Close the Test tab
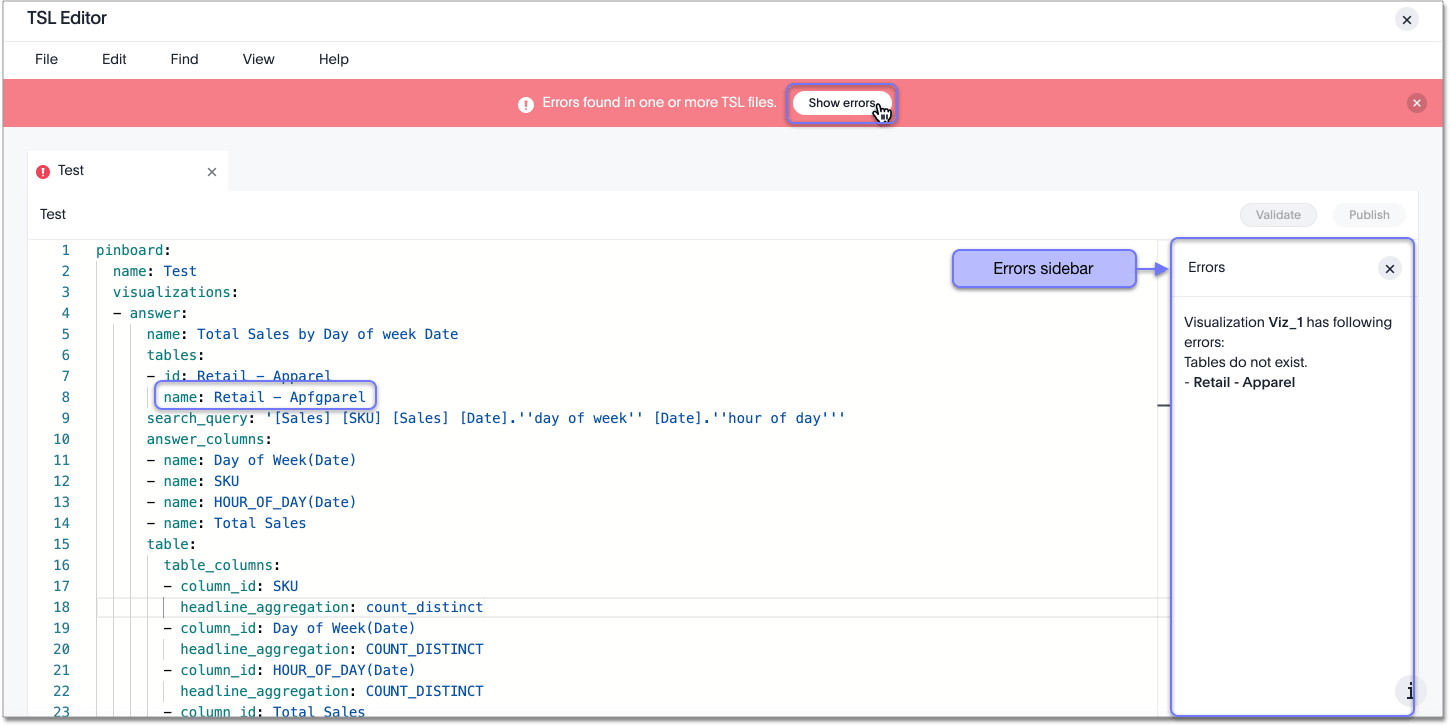Viewport: 1450px width, 726px height. point(211,171)
